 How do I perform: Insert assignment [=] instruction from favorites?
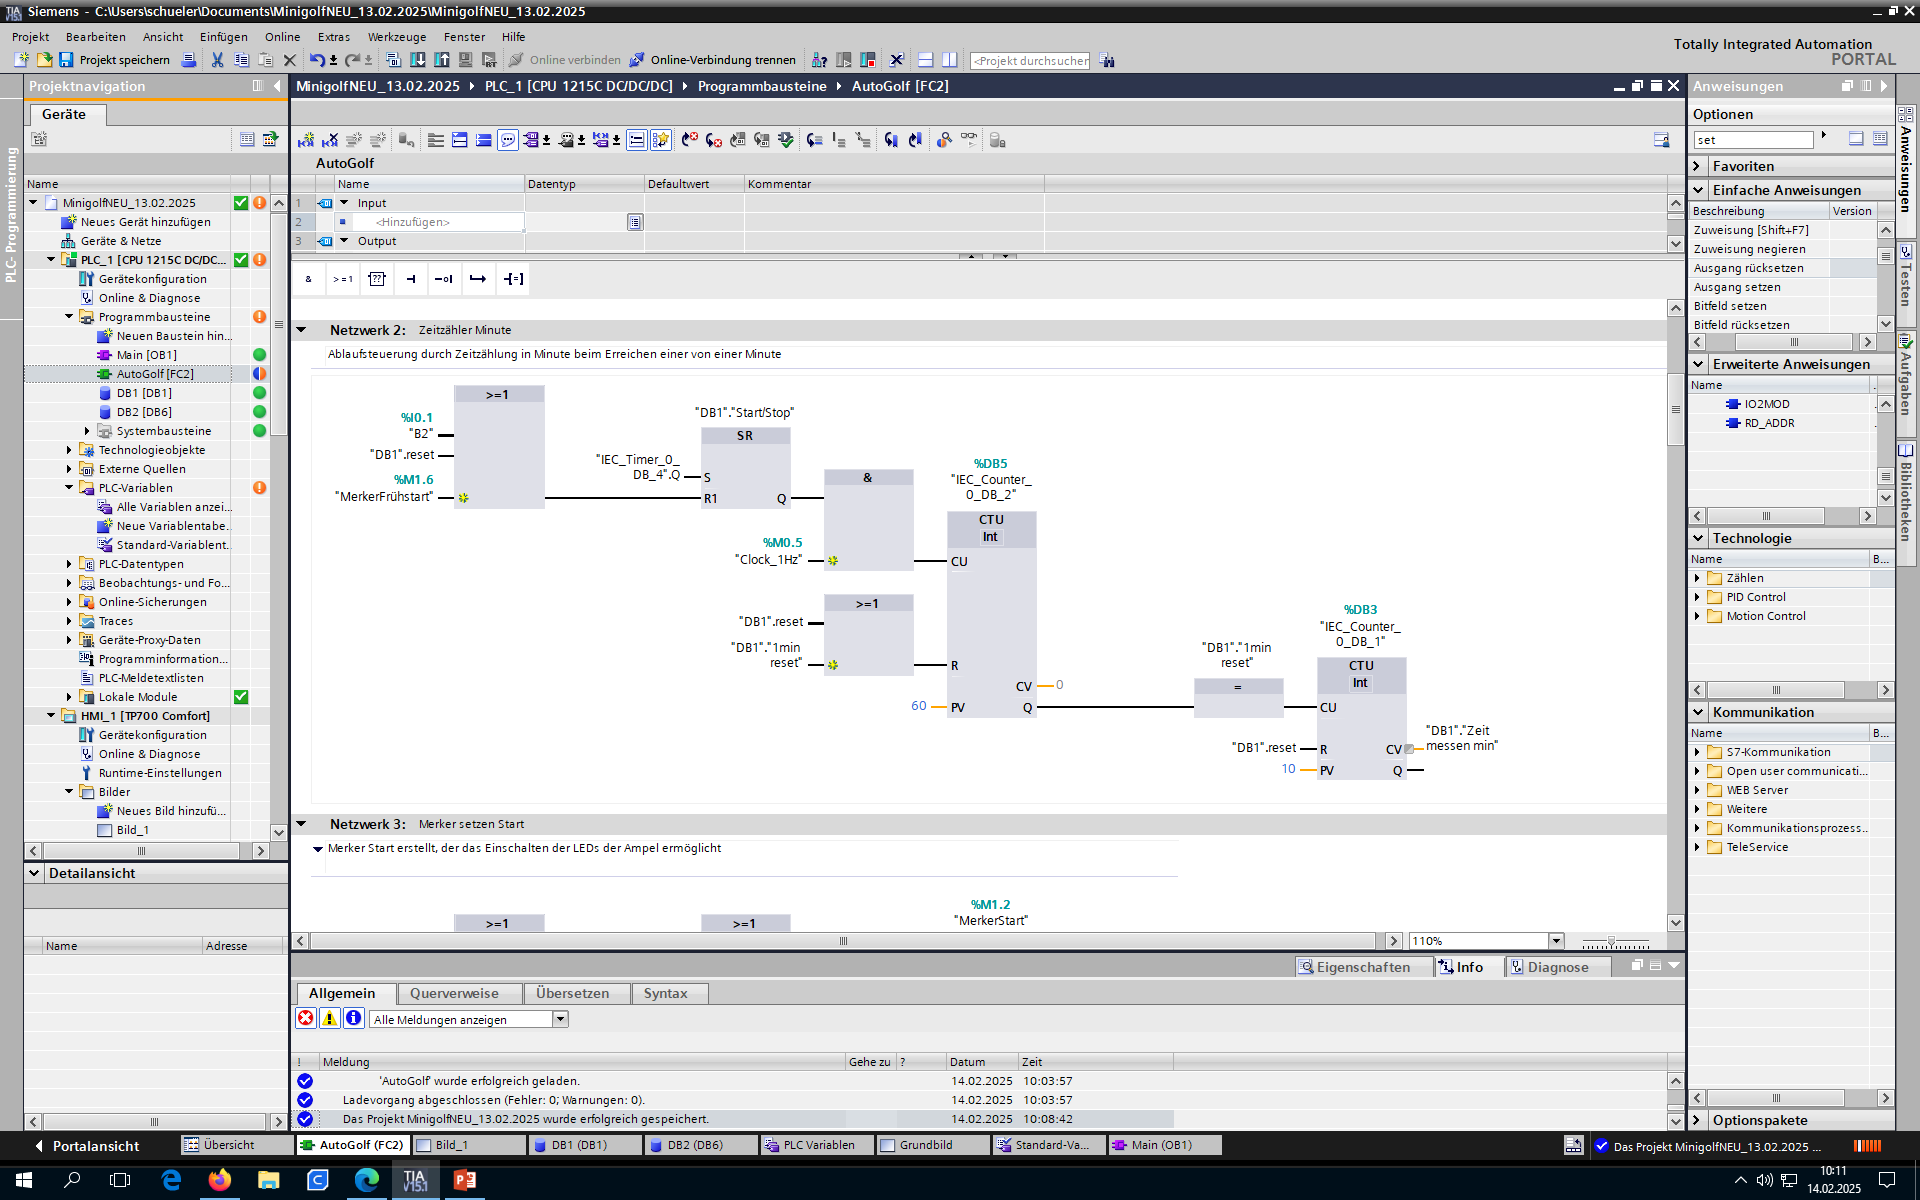513,279
